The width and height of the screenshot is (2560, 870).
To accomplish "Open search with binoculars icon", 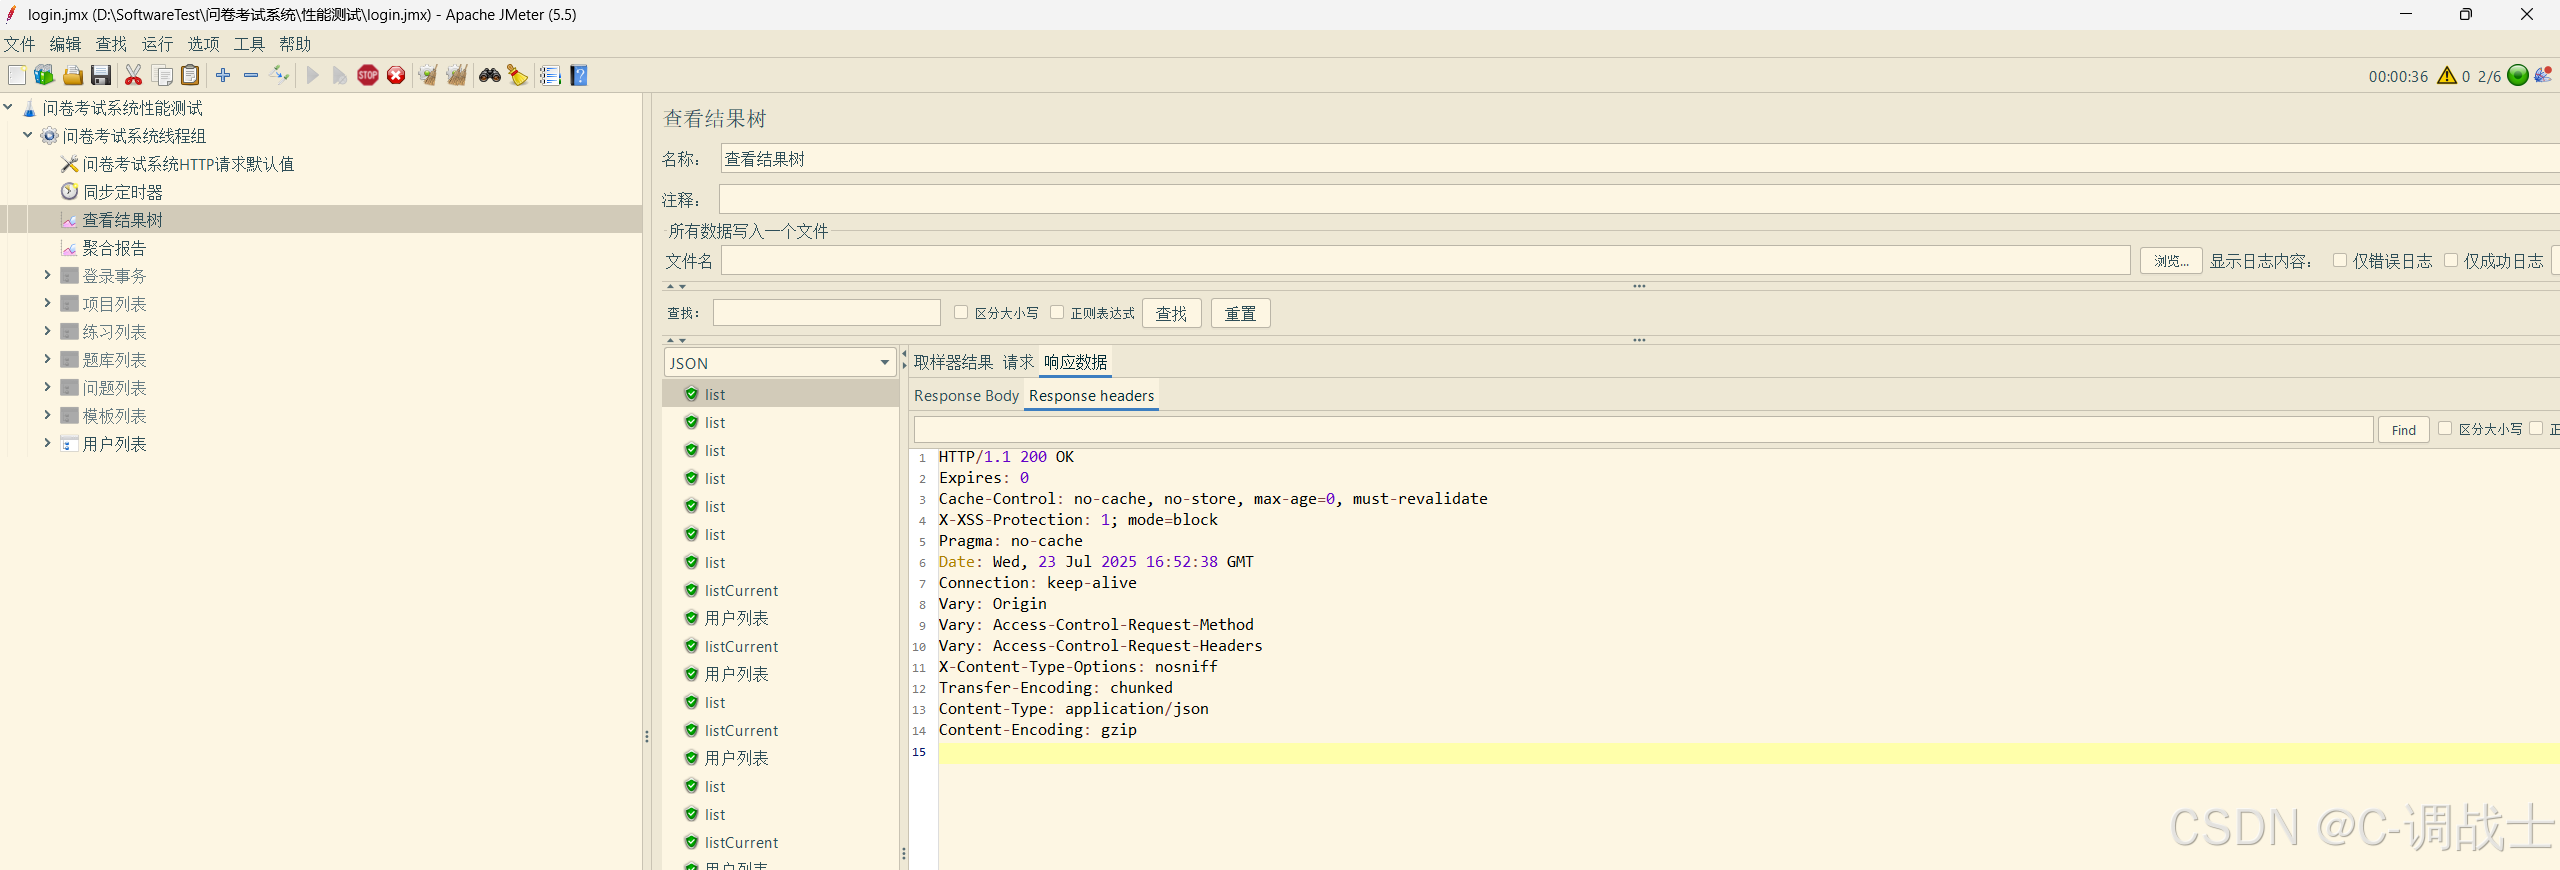I will coord(489,76).
